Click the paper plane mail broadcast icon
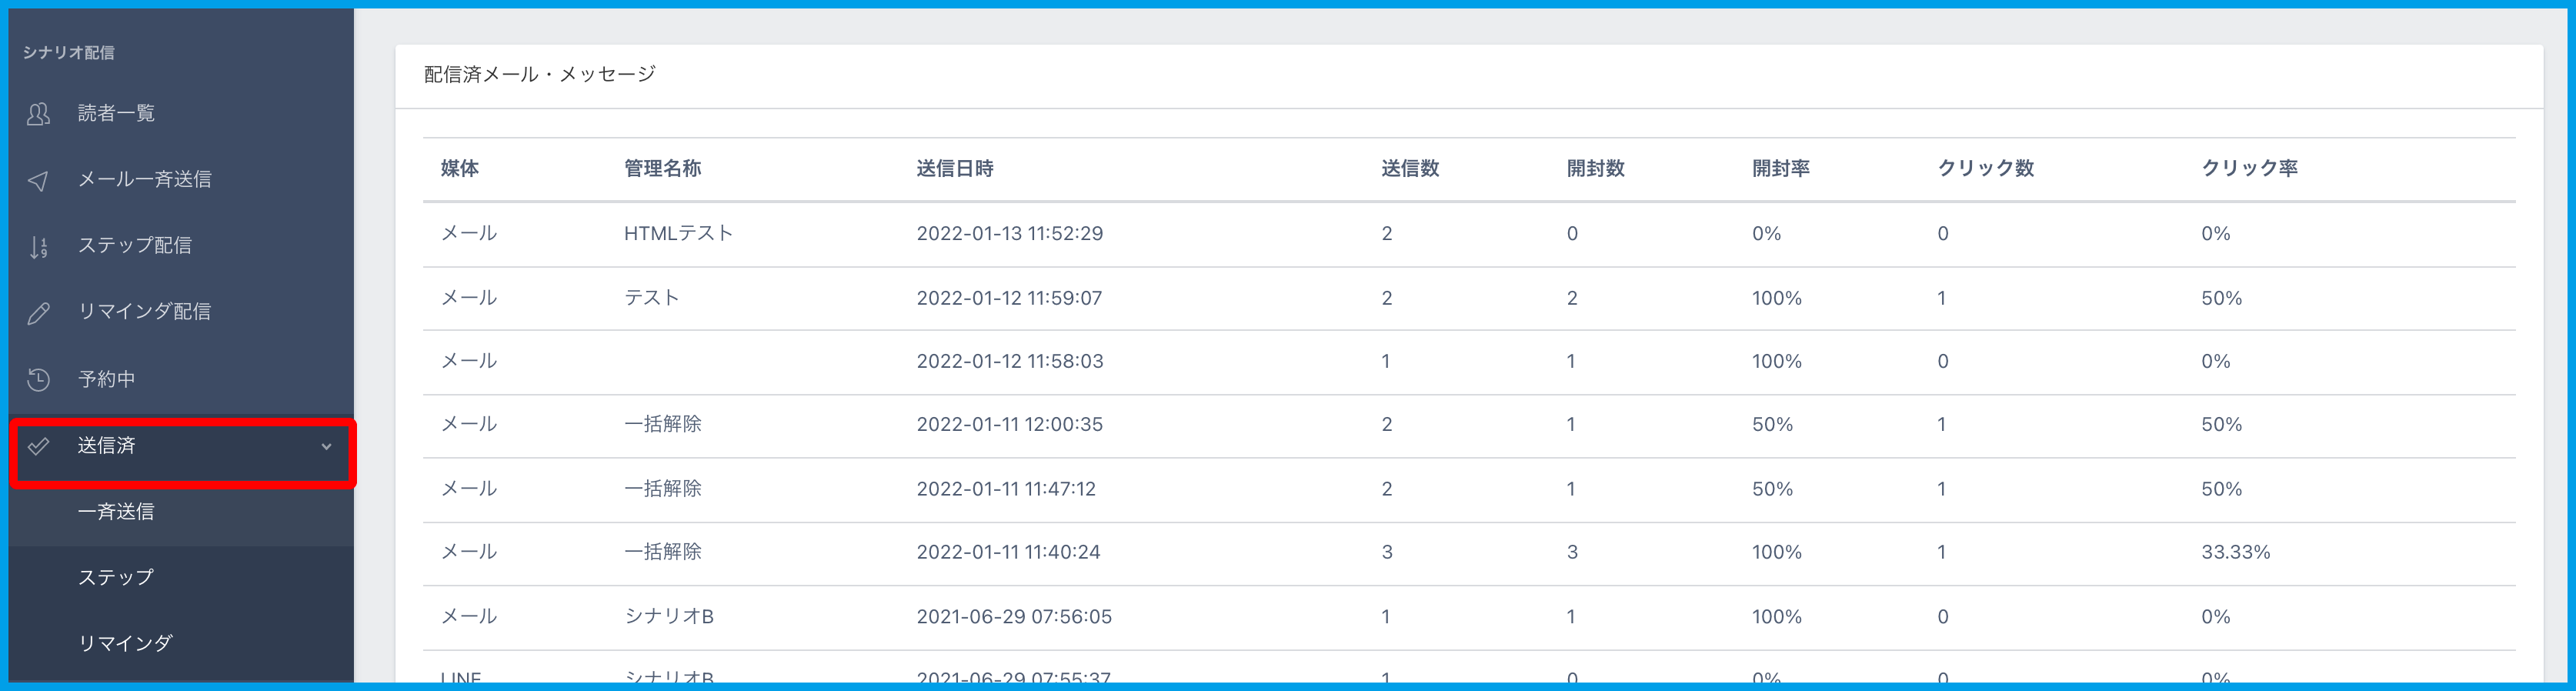 point(38,180)
